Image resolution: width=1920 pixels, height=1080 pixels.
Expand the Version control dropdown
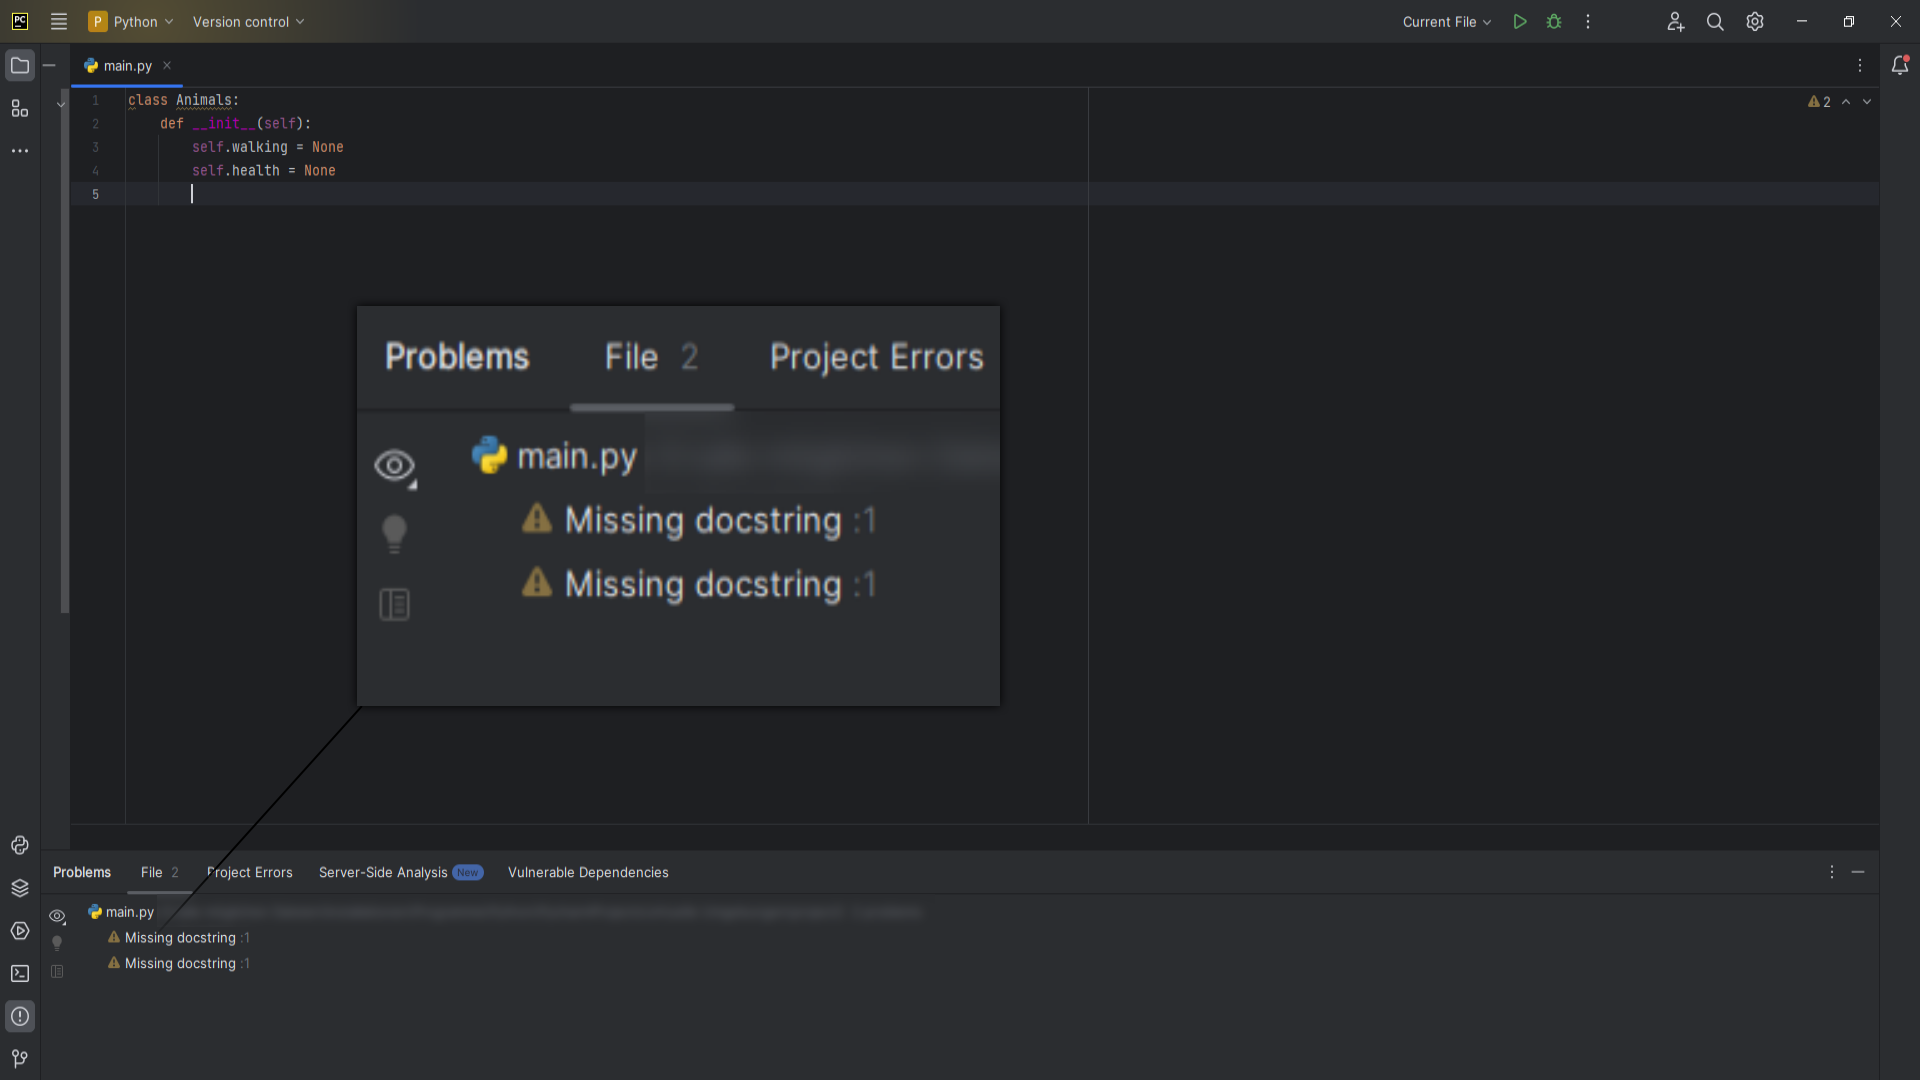pyautogui.click(x=248, y=22)
